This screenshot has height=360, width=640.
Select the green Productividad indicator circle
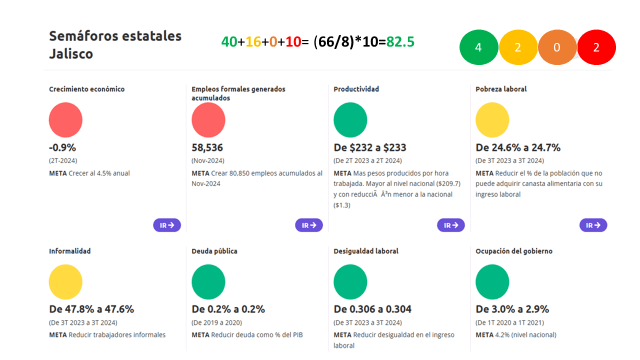pos(350,120)
